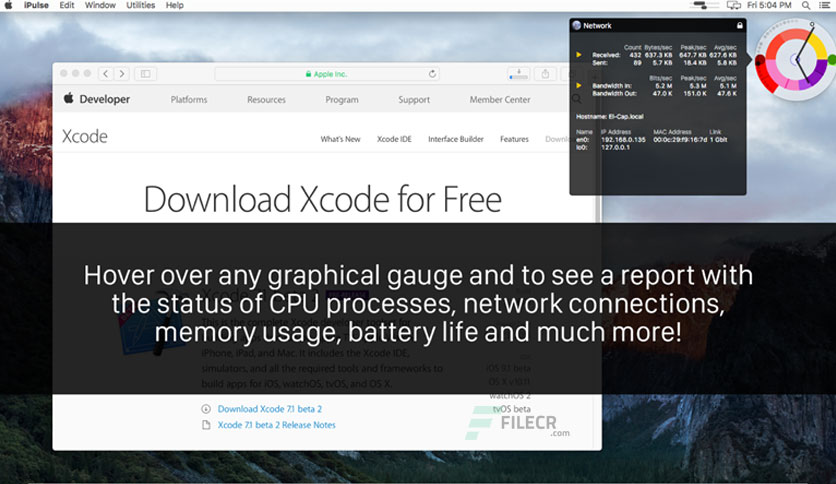Show the Safari sidebar
The height and width of the screenshot is (484, 836).
point(146,74)
